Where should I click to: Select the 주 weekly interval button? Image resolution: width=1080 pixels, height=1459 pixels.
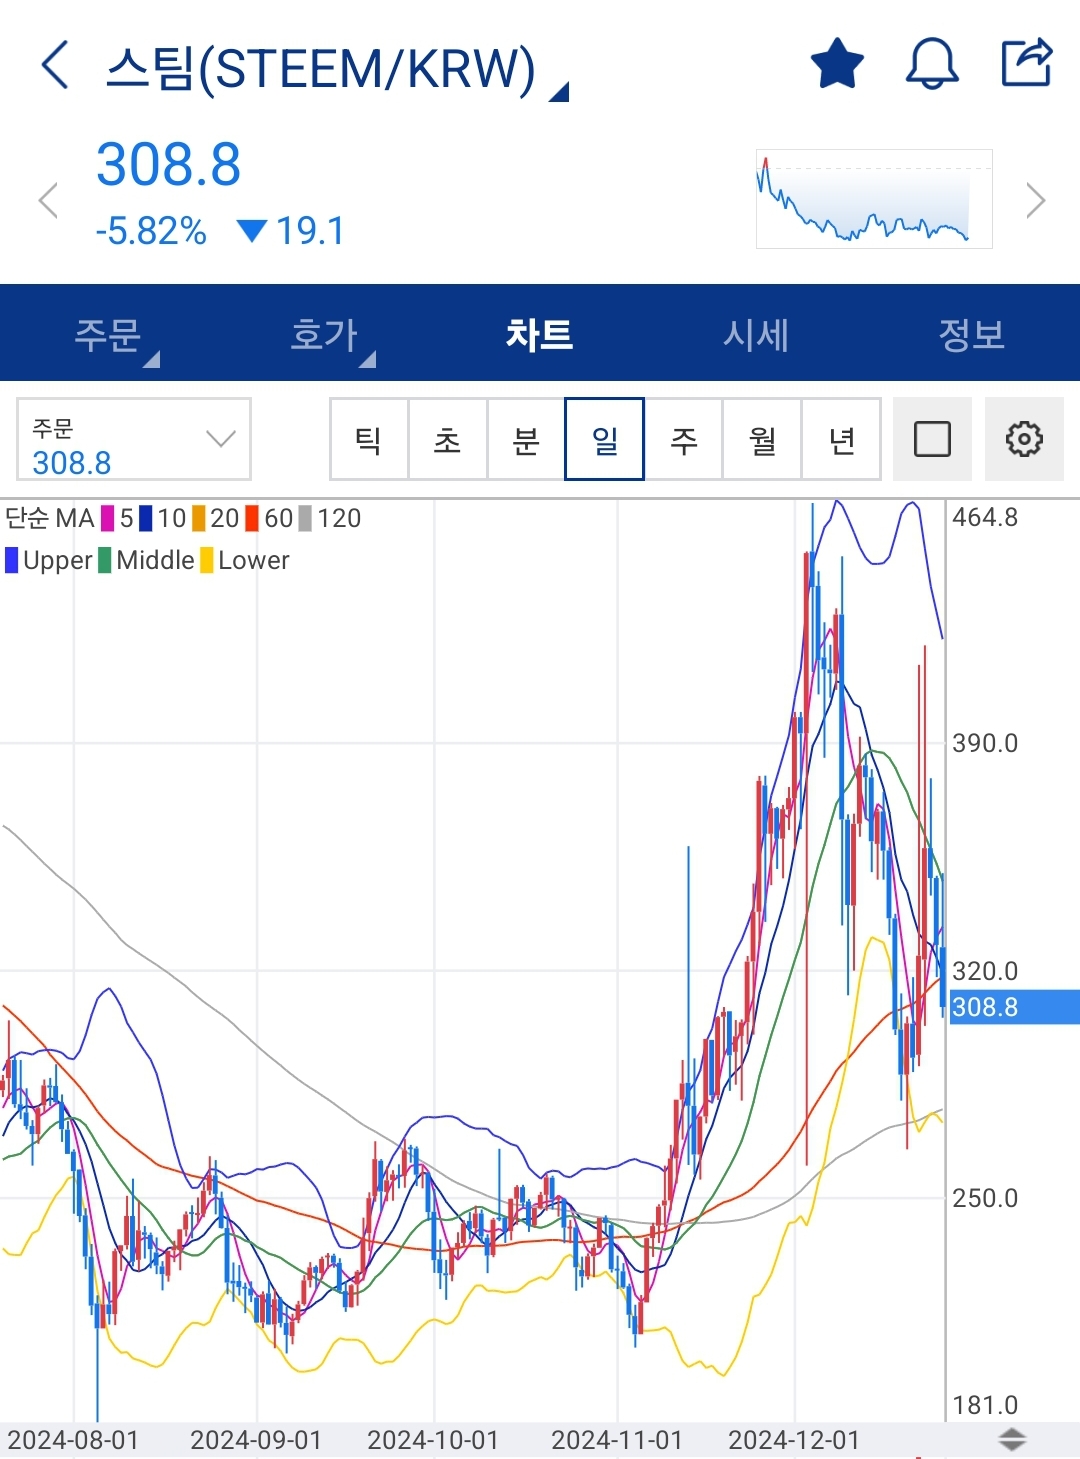click(x=683, y=439)
